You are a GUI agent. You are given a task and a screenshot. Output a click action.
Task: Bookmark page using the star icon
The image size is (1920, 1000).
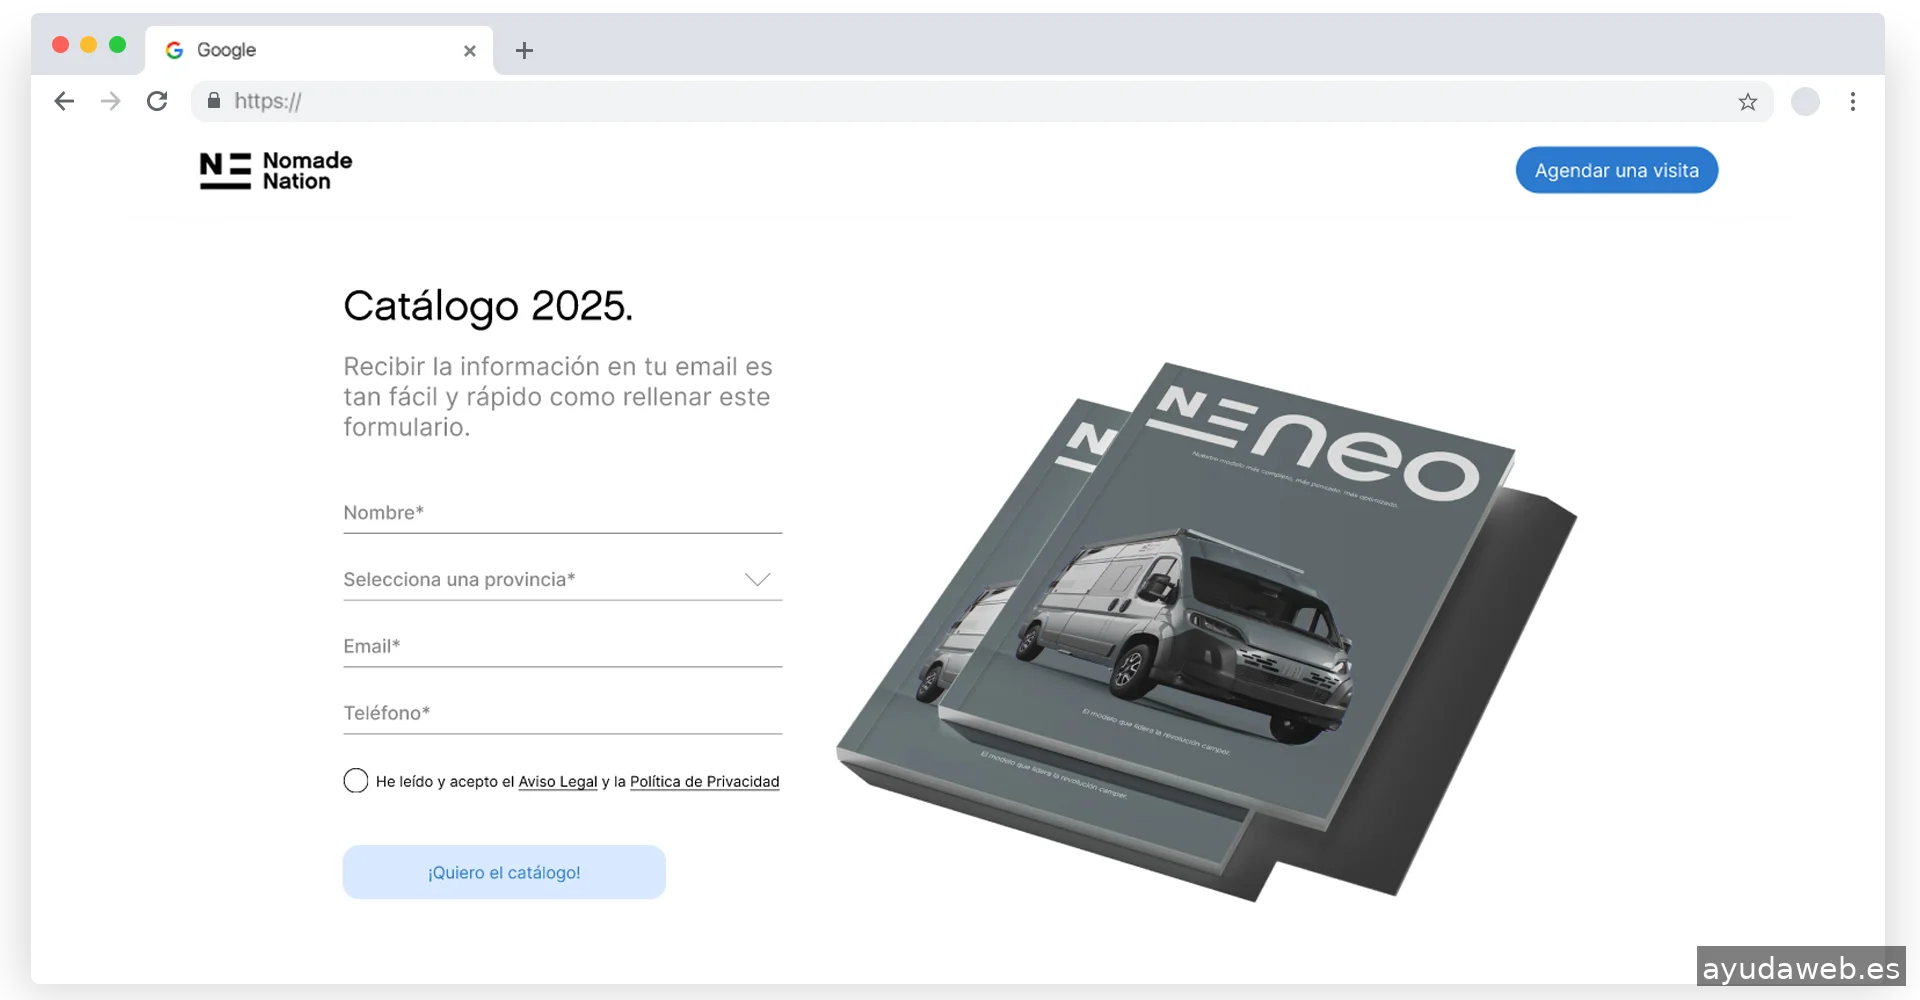(1747, 102)
